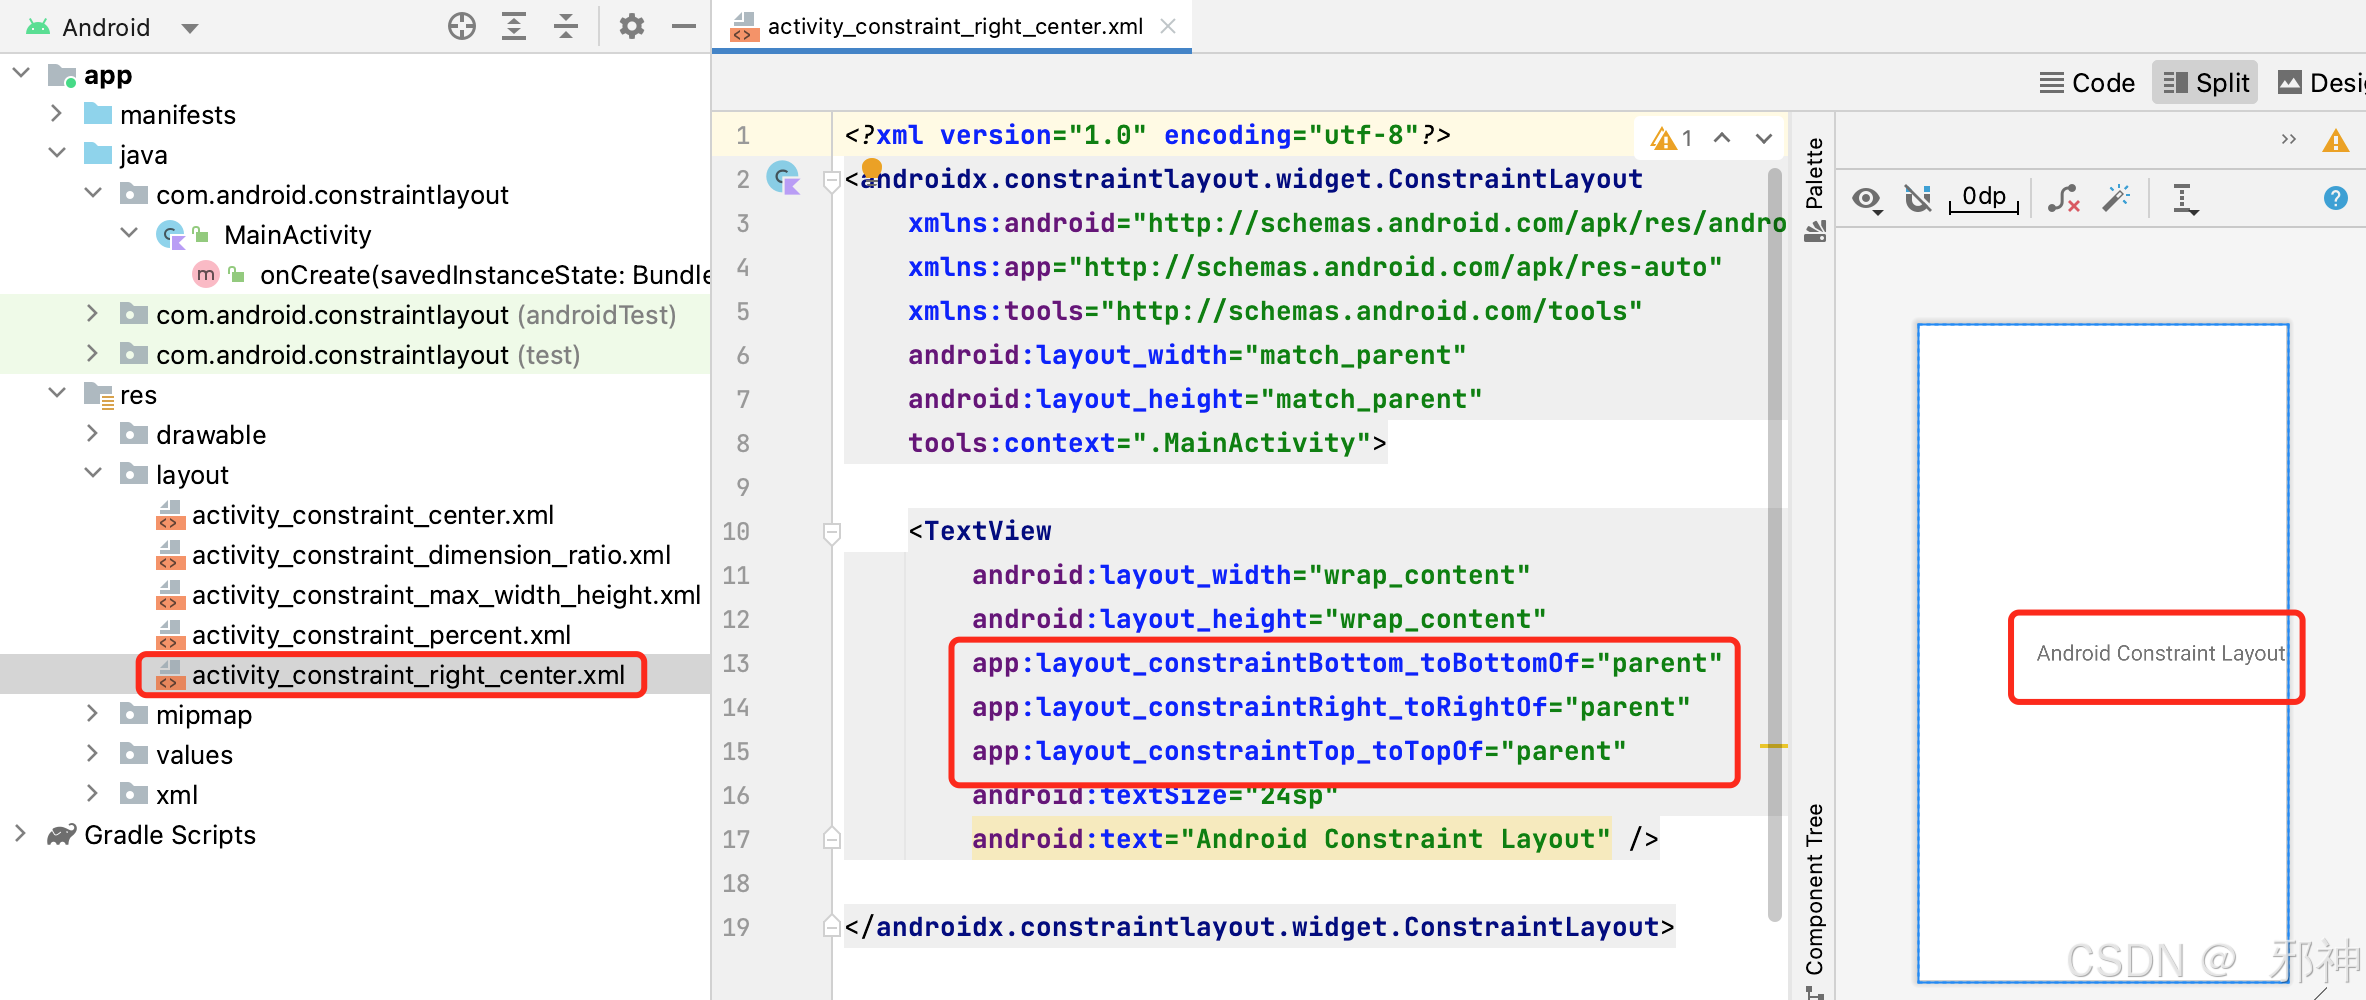Viewport: 2366px width, 1000px height.
Task: Click Collapse All icon in project panel
Action: click(x=566, y=26)
